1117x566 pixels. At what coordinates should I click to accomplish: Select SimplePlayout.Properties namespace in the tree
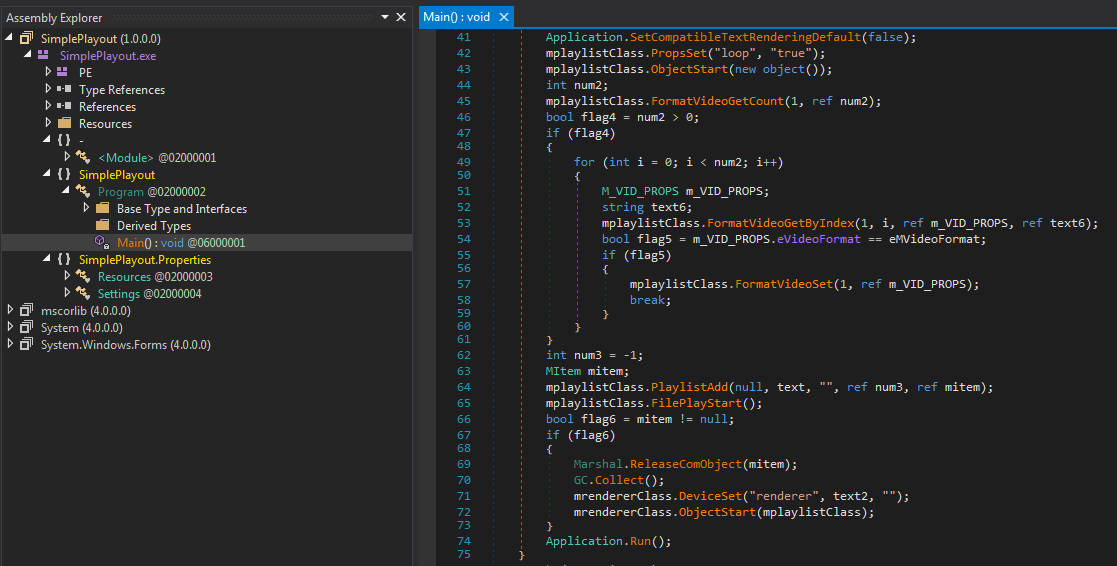click(145, 260)
